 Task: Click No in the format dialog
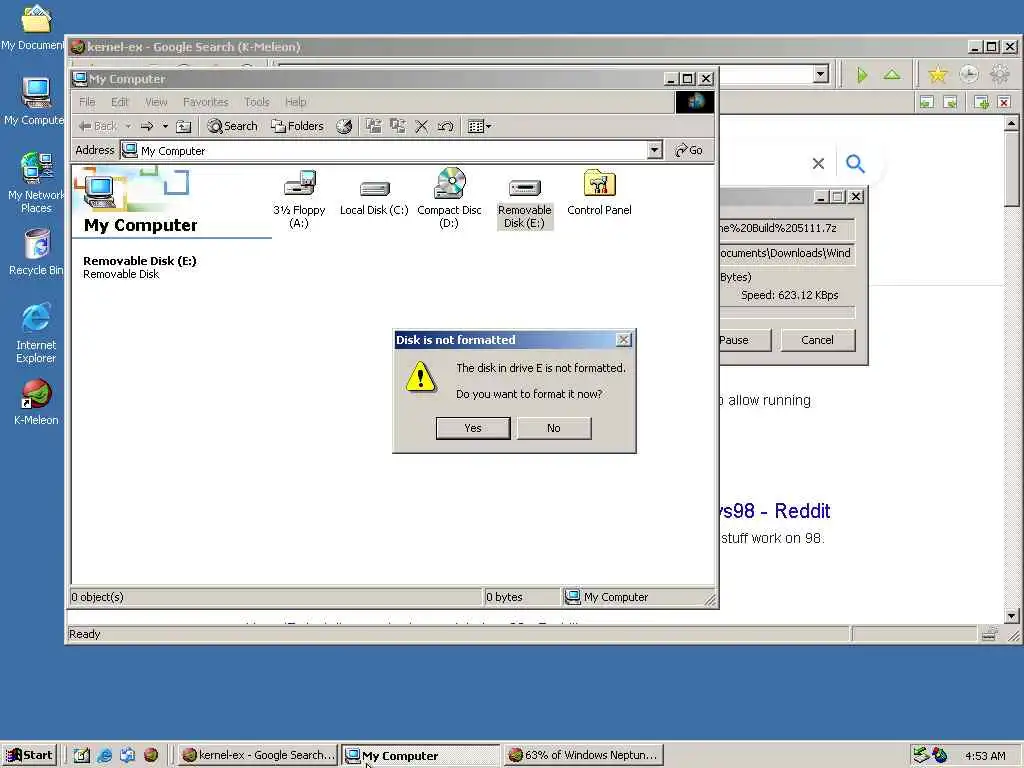[554, 428]
